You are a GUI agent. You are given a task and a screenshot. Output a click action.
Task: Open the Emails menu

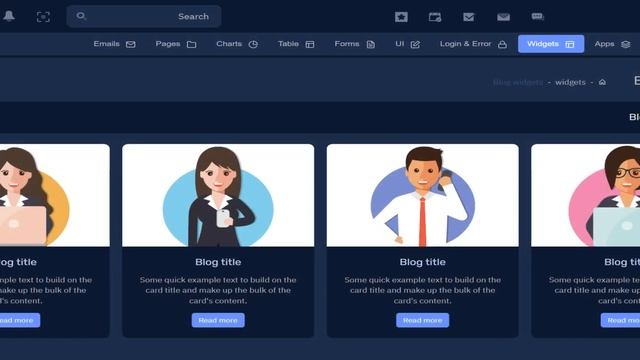tap(114, 44)
